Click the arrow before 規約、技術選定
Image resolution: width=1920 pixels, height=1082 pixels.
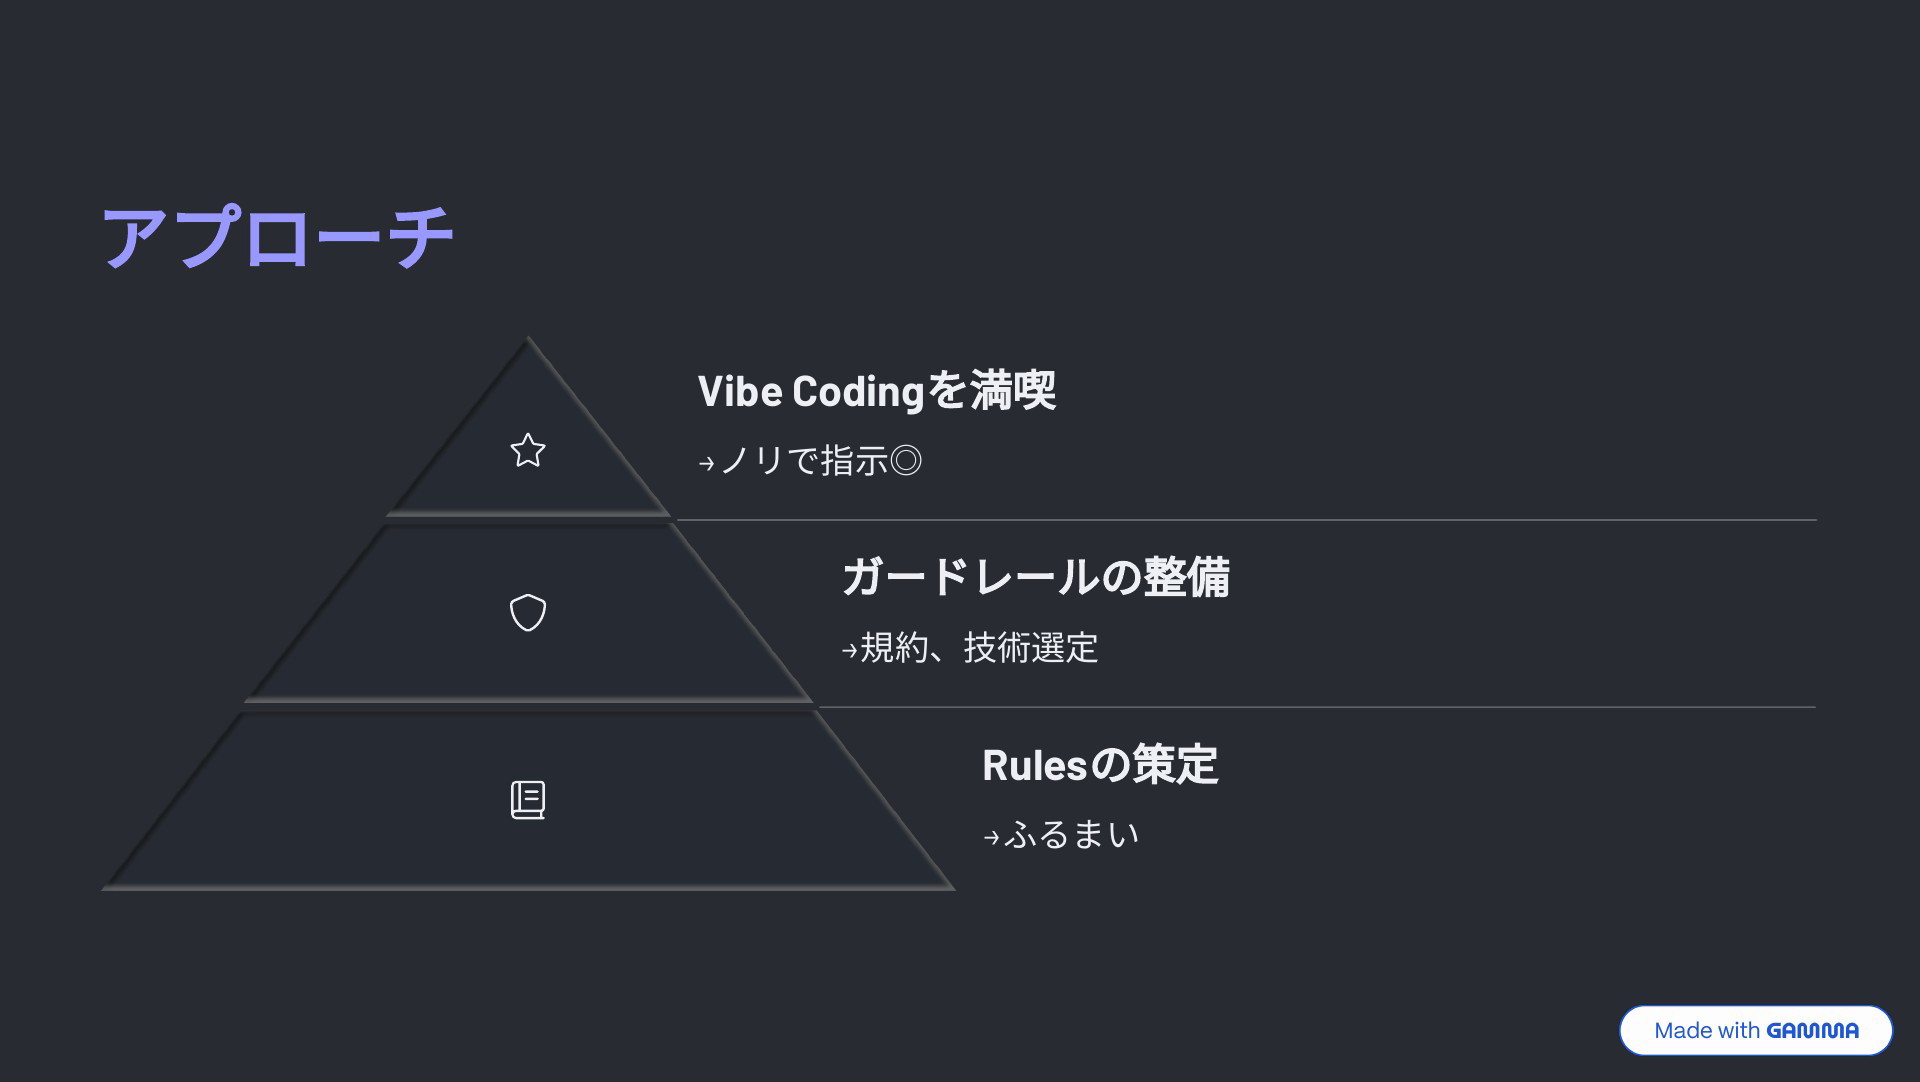coord(850,650)
